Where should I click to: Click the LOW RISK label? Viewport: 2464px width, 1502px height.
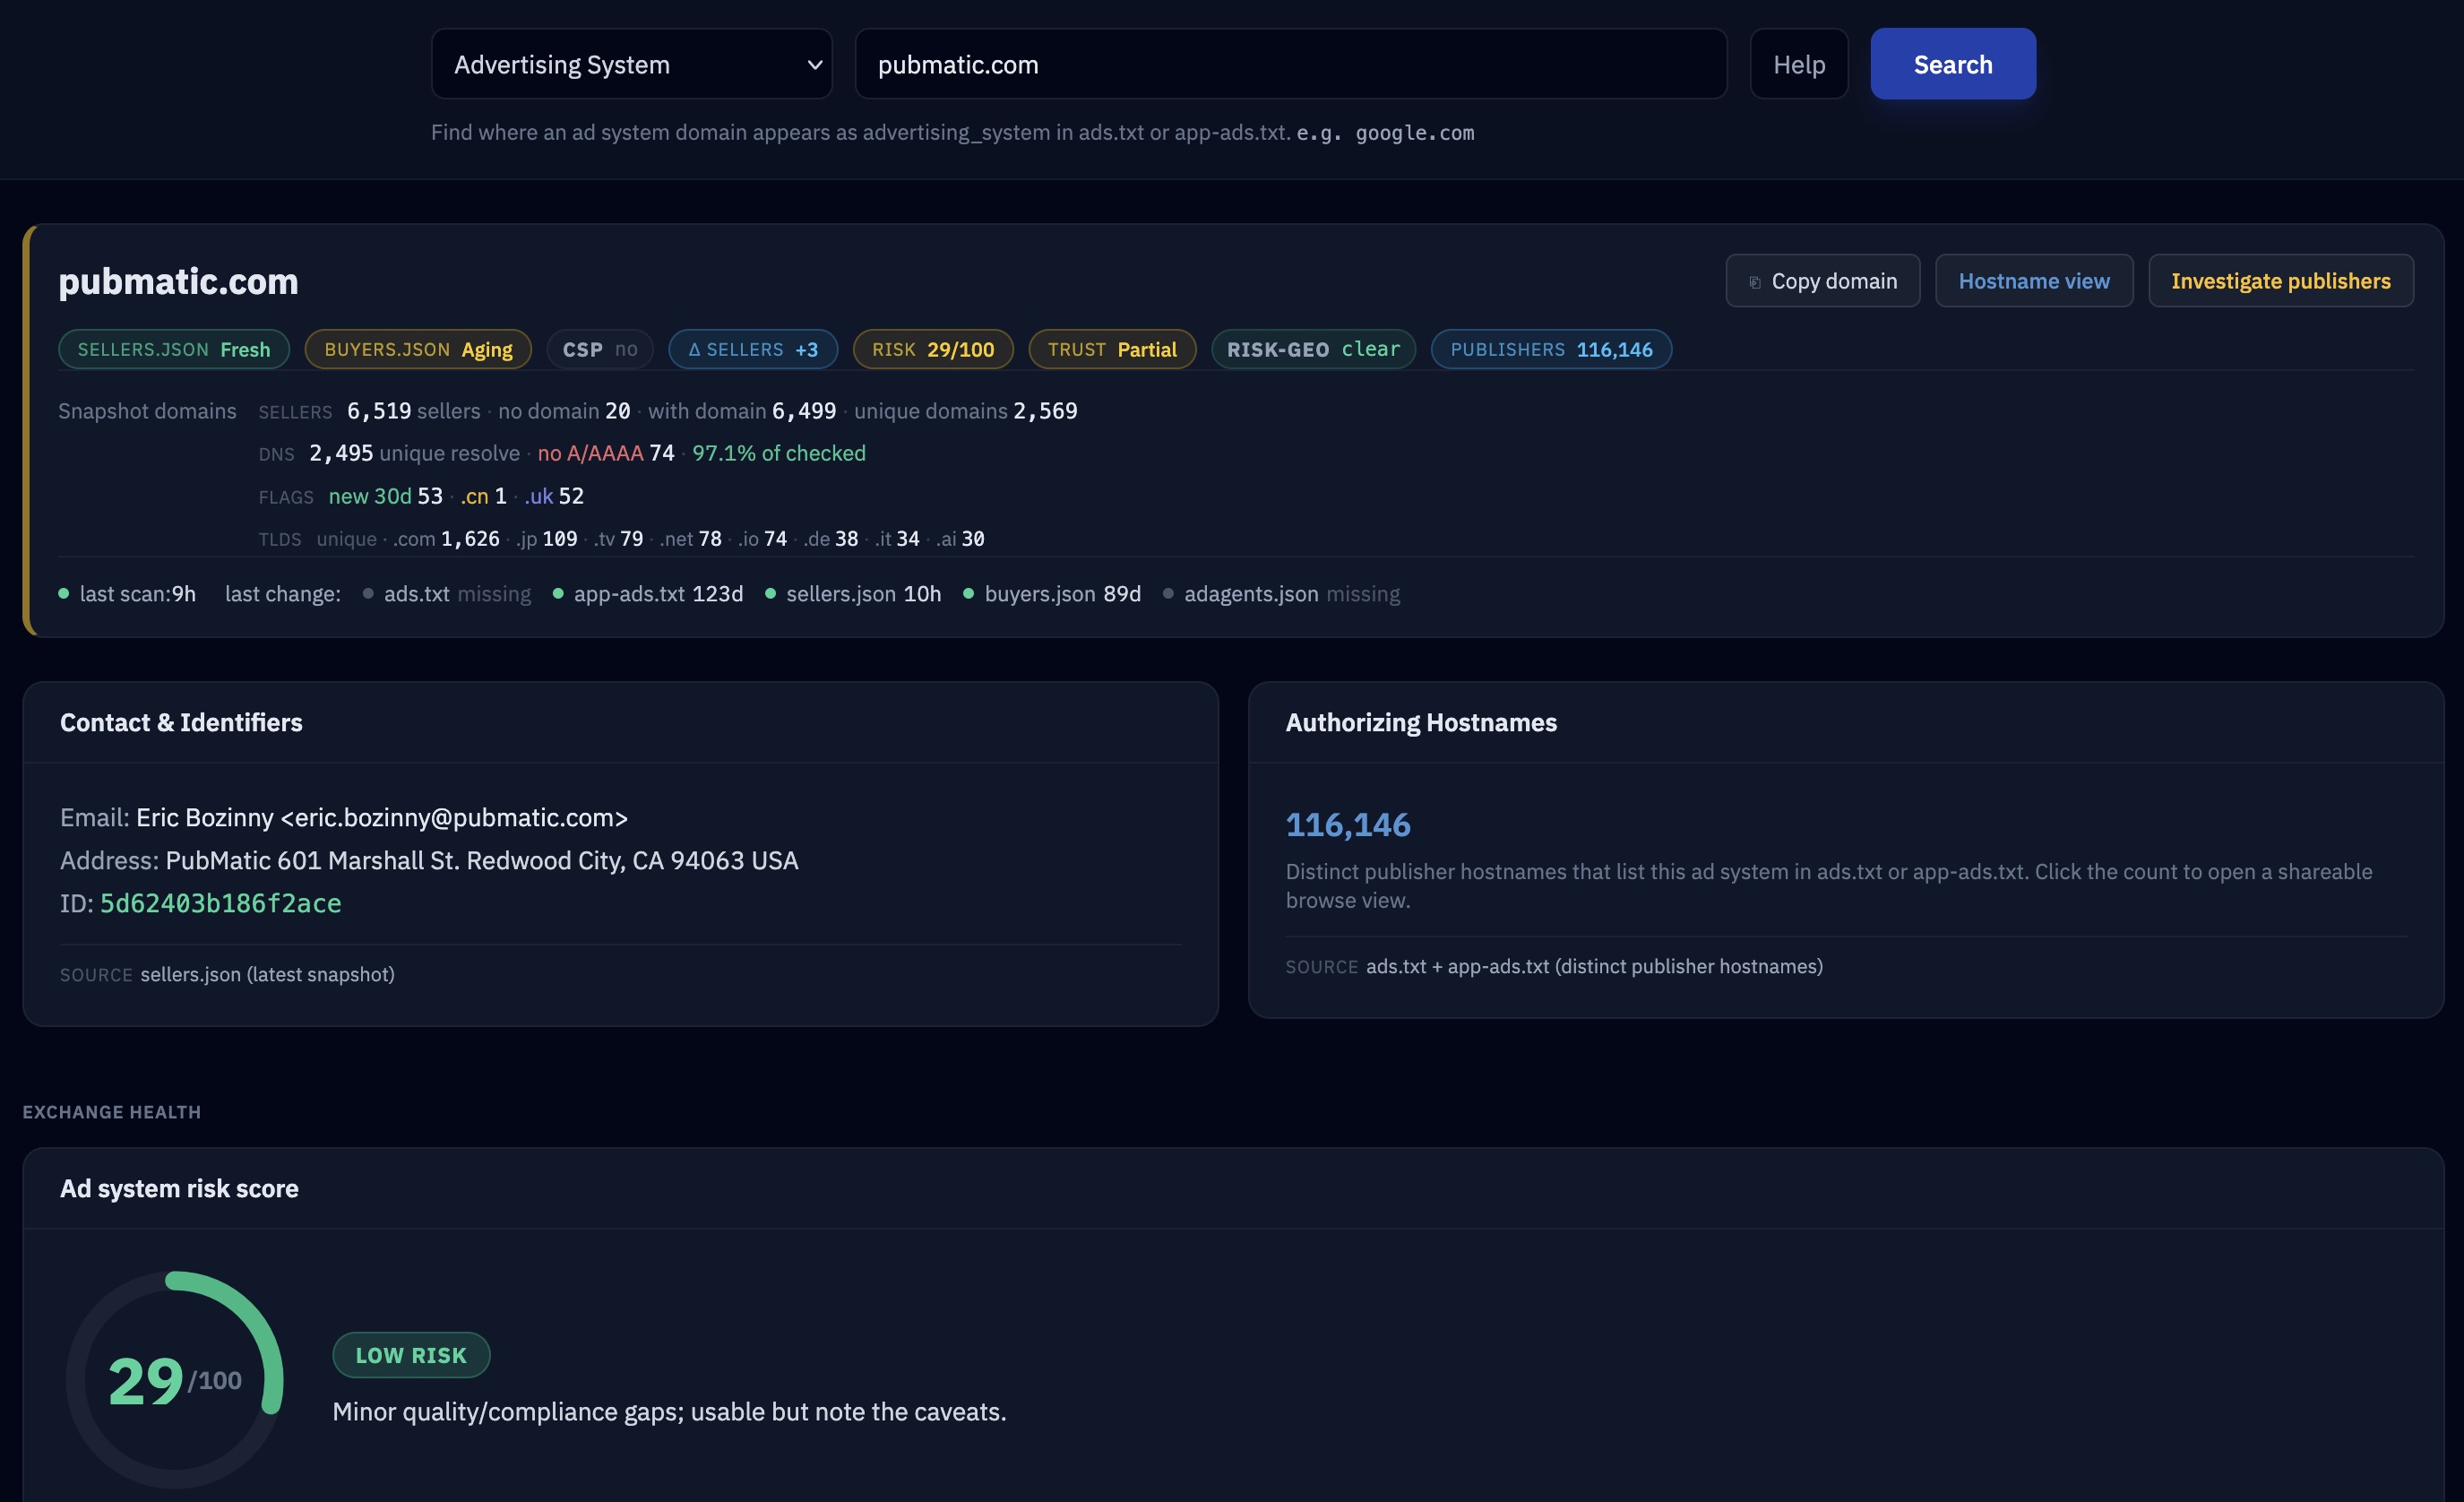click(x=411, y=1355)
